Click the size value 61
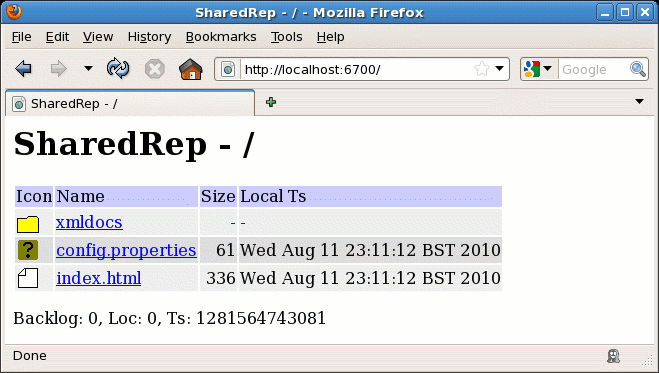The image size is (659, 373). 225,250
